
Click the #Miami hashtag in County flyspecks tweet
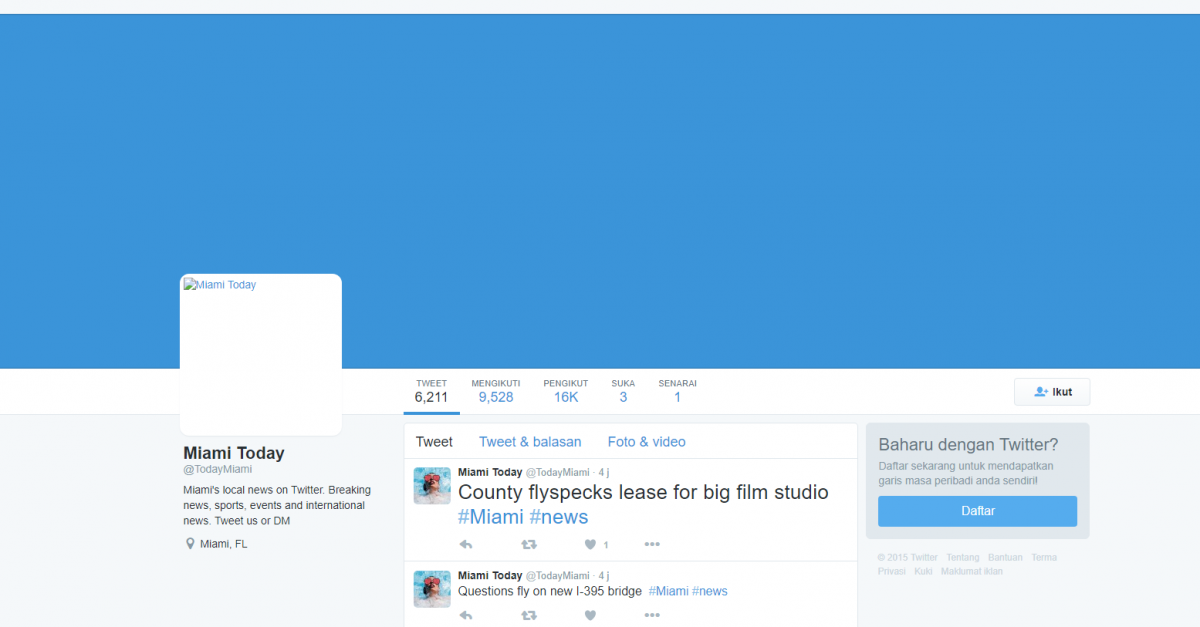(x=491, y=517)
